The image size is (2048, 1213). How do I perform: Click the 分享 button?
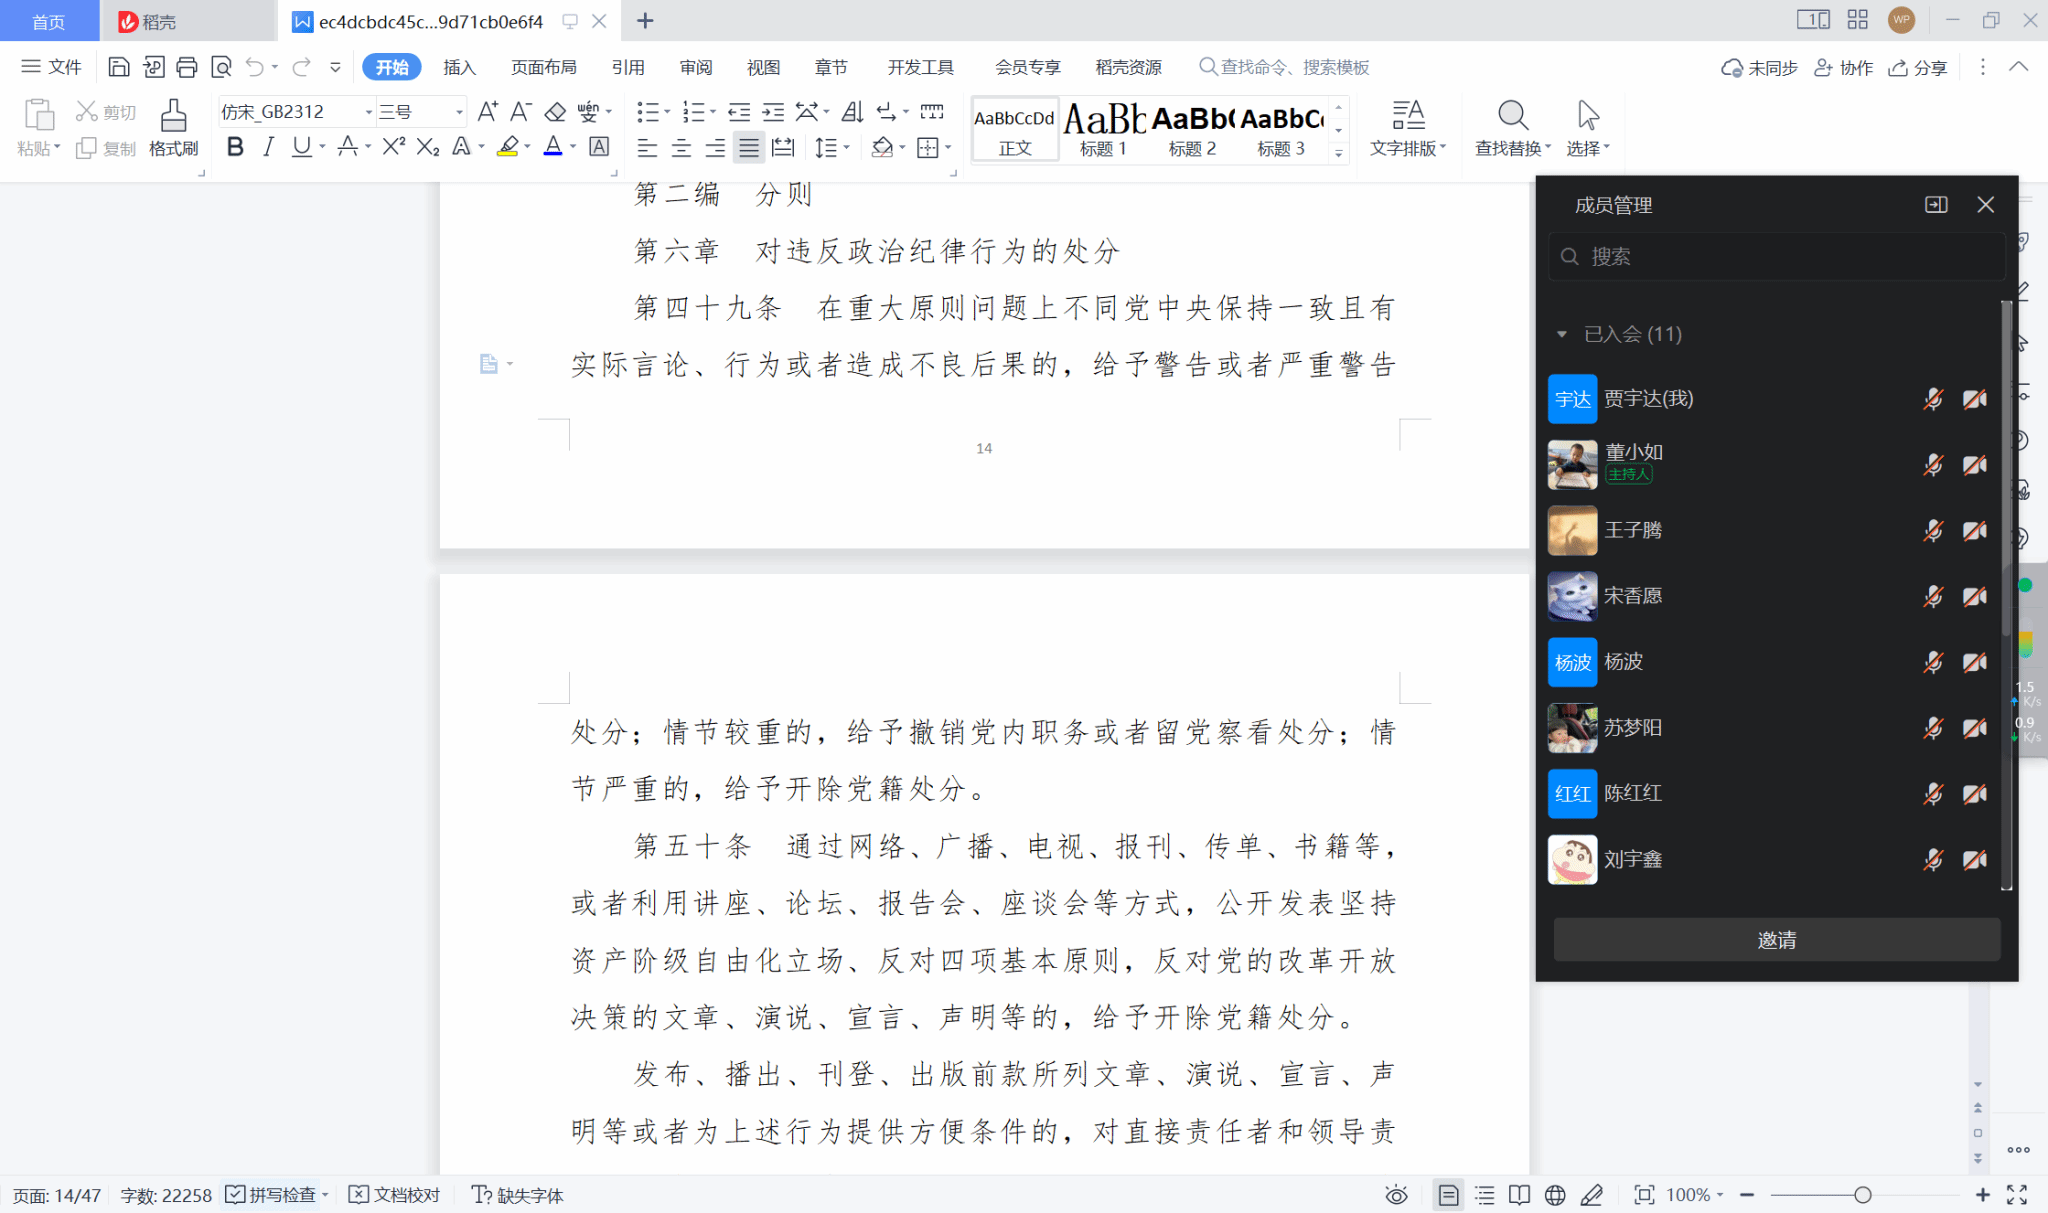pyautogui.click(x=1918, y=67)
